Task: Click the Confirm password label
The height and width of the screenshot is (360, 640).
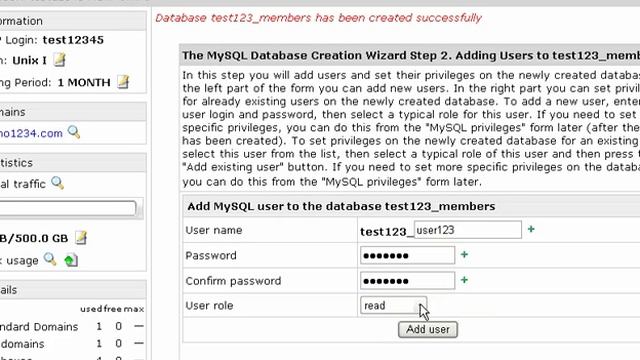Action: click(x=233, y=281)
